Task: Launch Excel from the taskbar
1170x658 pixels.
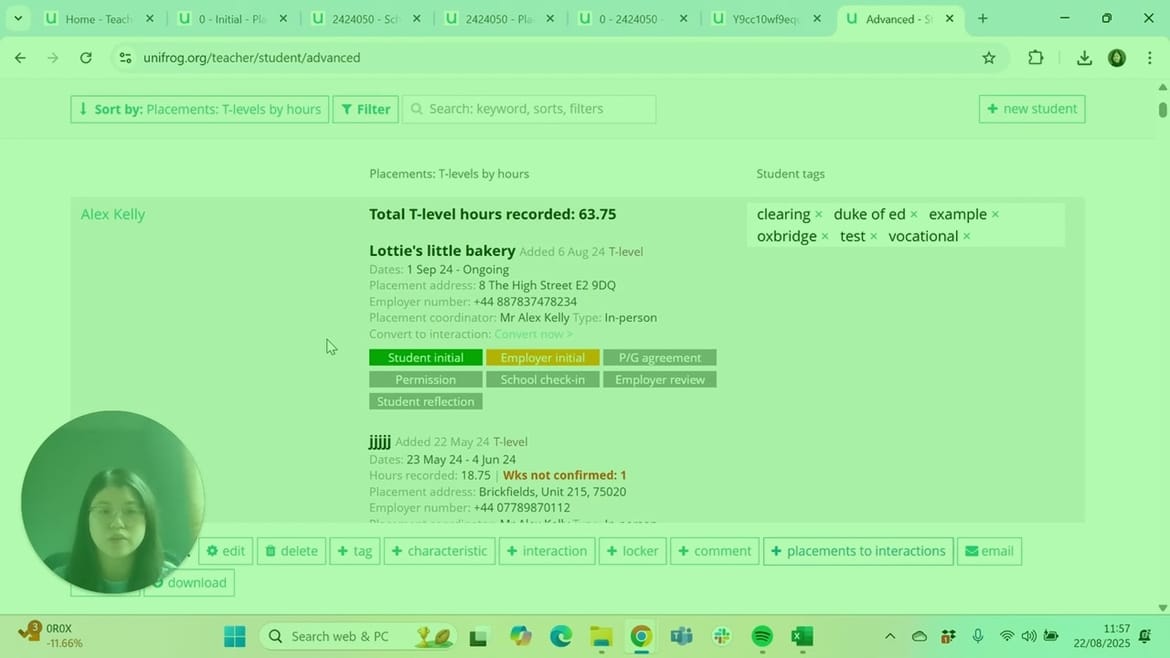Action: point(802,637)
